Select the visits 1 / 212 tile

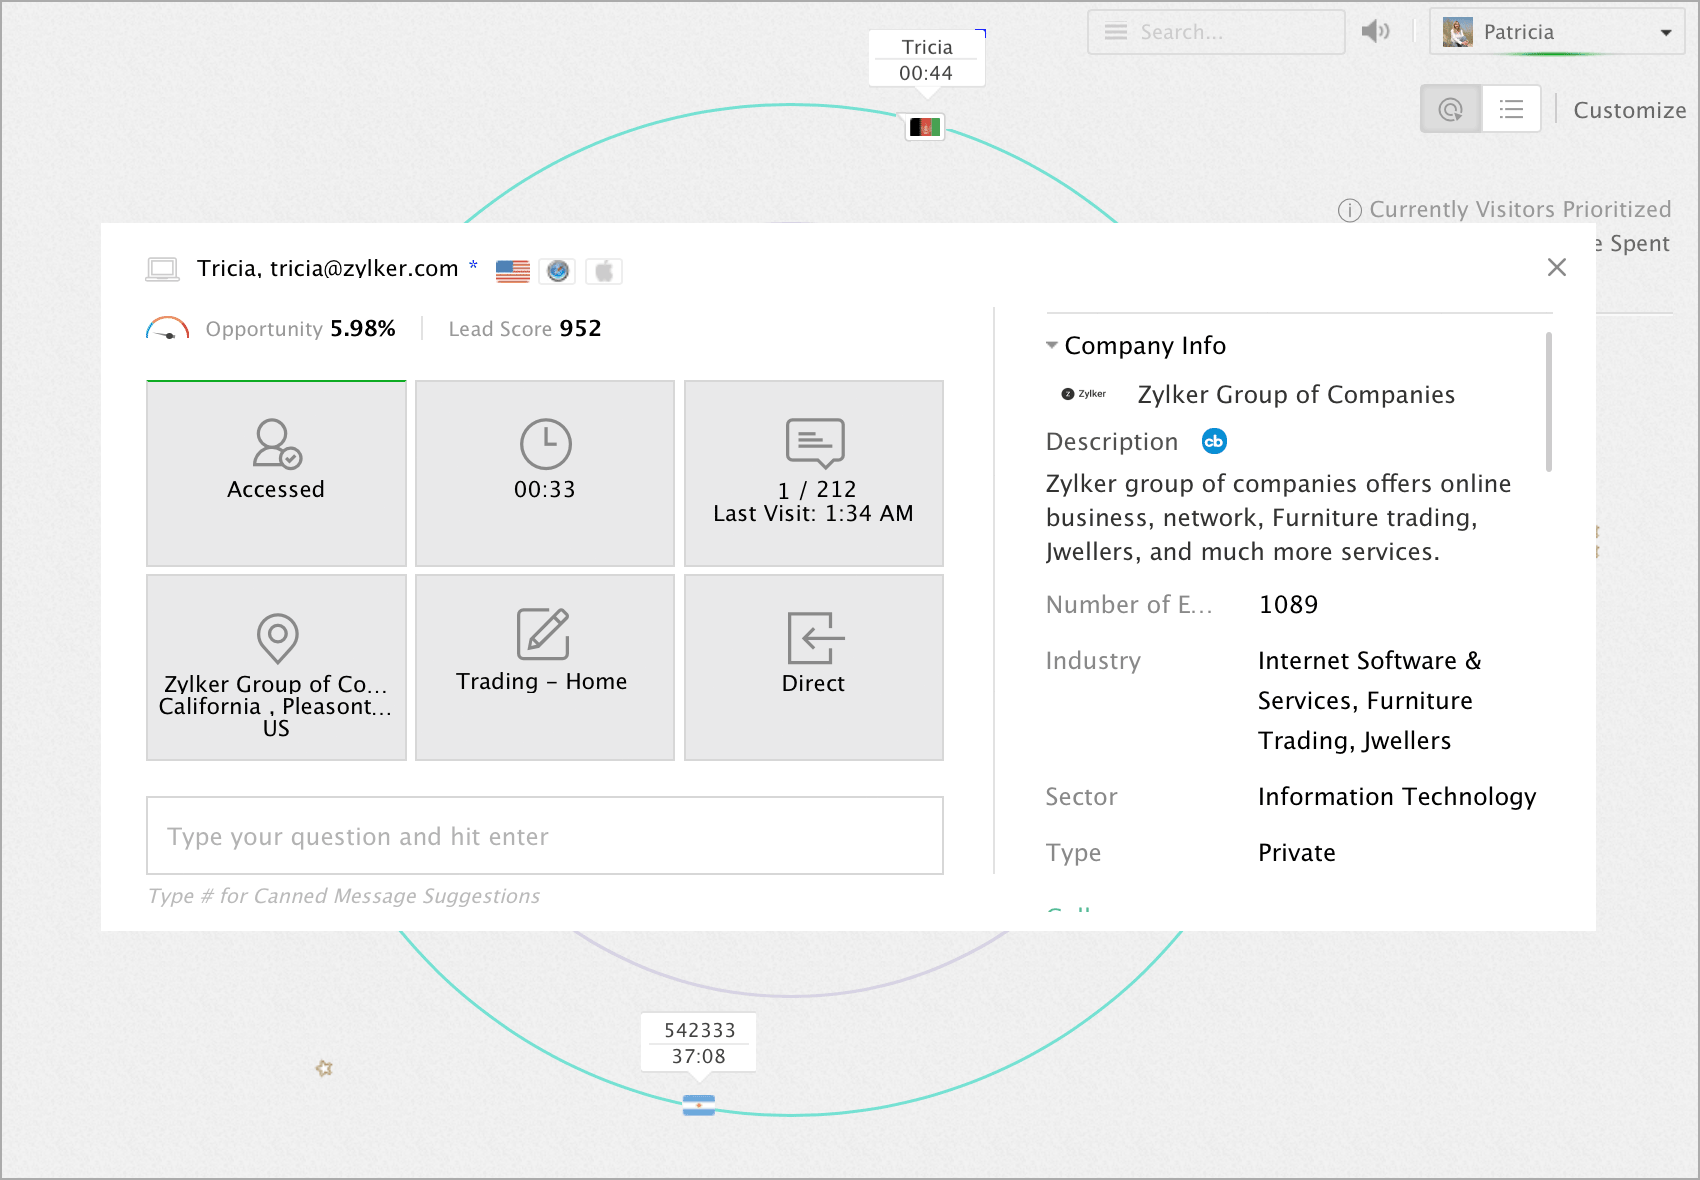814,473
